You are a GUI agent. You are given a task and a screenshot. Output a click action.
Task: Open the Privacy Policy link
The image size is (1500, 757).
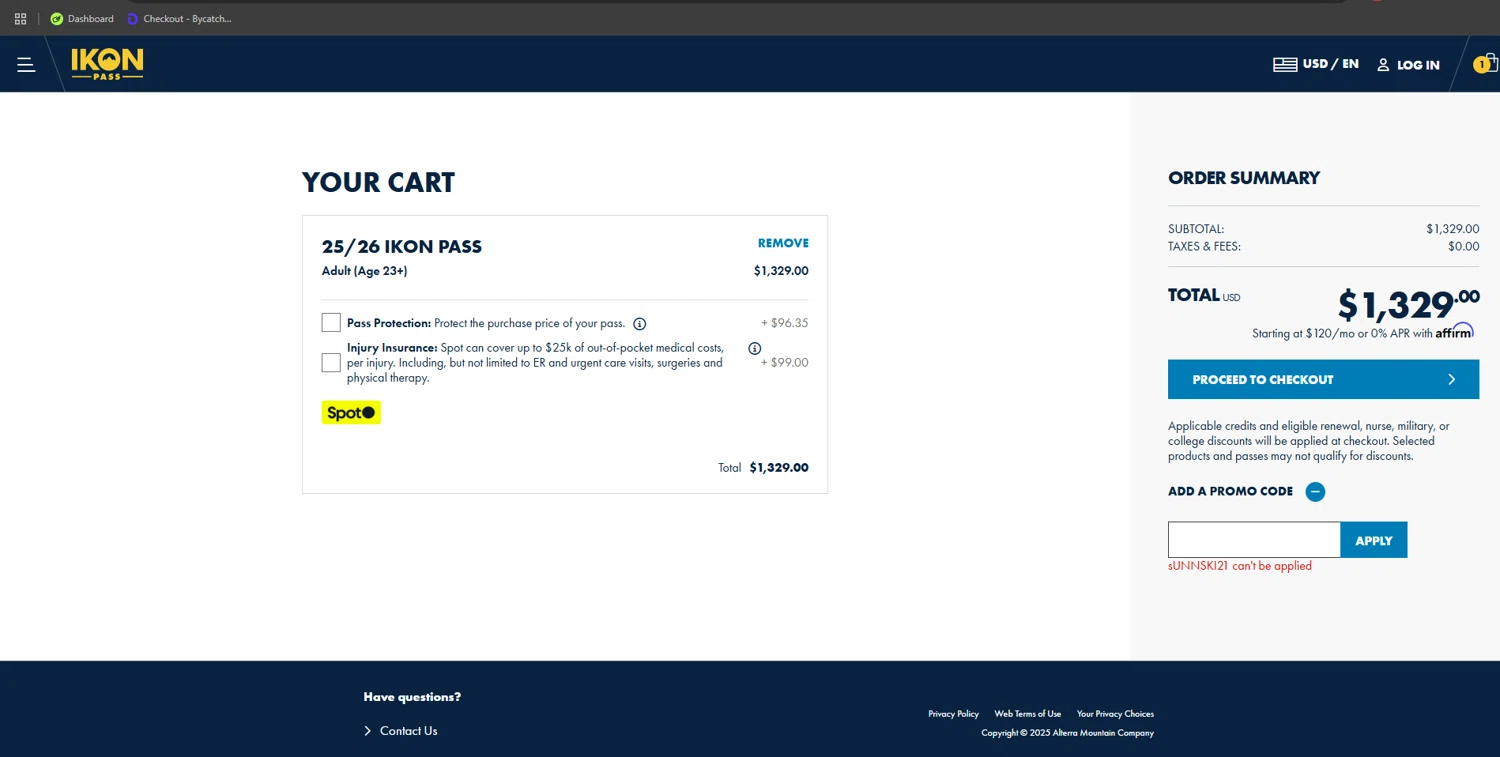pyautogui.click(x=953, y=714)
